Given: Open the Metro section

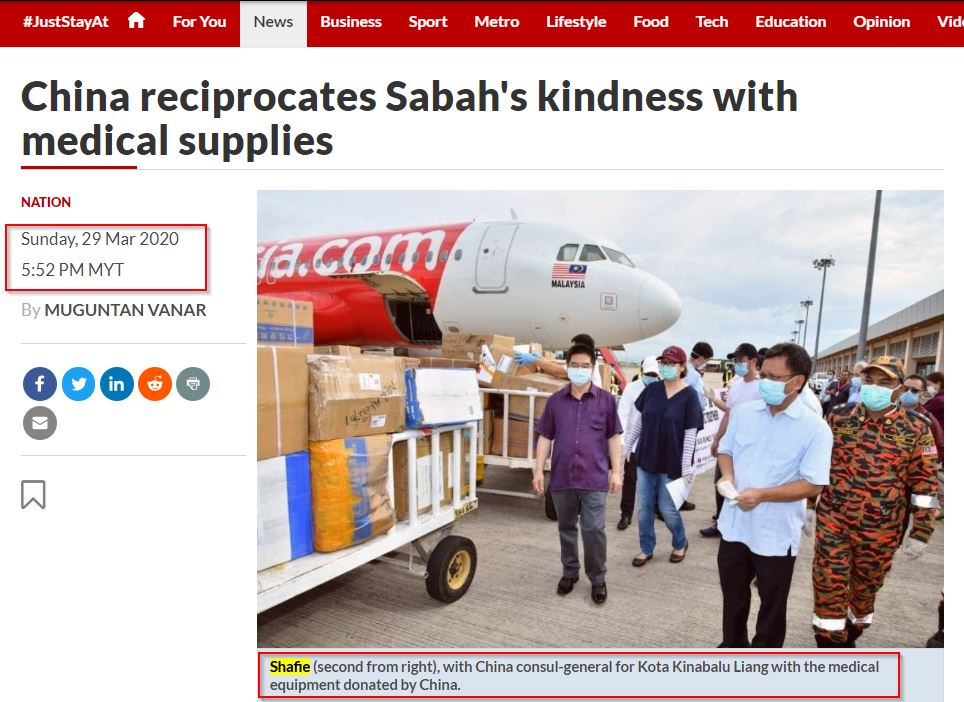Looking at the screenshot, I should pos(497,22).
